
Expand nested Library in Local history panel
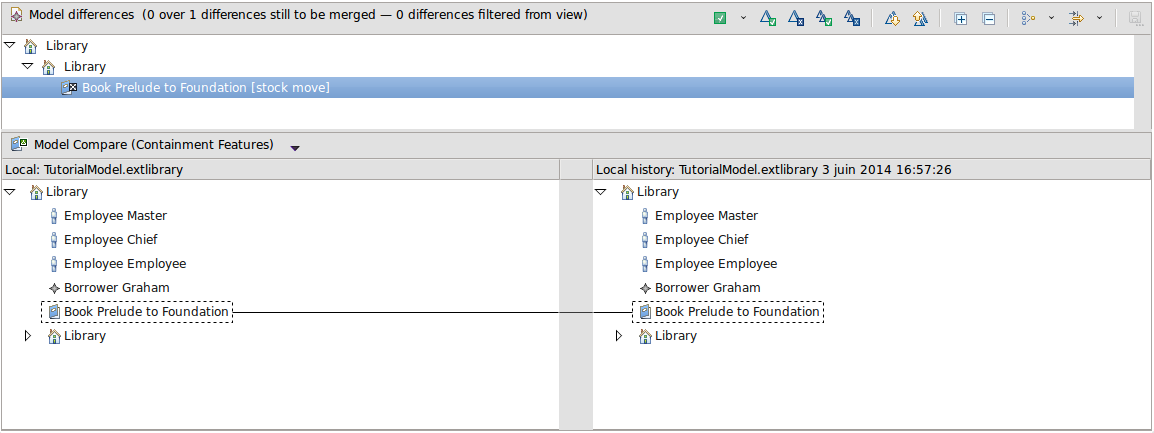[x=619, y=336]
